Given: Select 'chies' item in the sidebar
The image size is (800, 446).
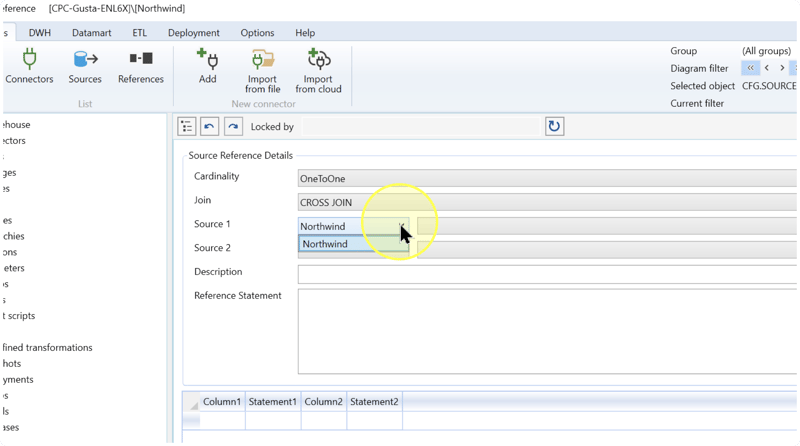Looking at the screenshot, I should 13,236.
